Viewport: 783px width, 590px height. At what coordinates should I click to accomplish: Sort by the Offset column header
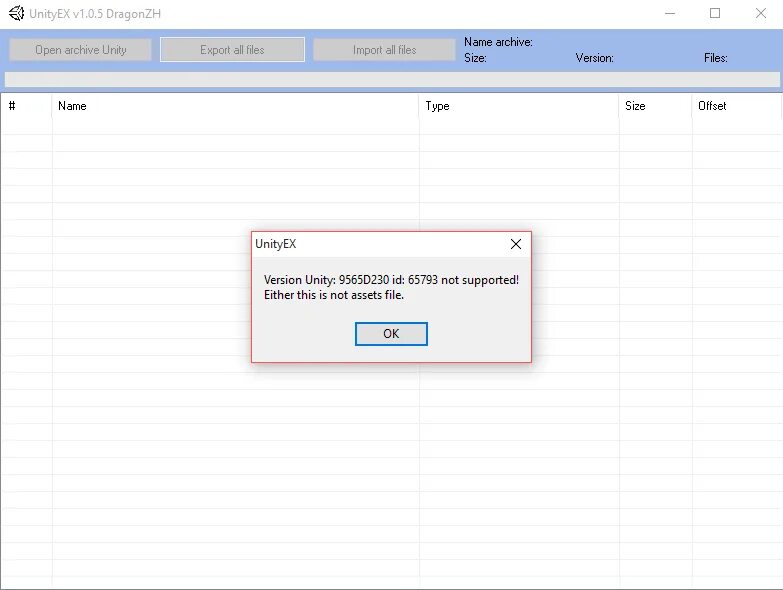[736, 106]
